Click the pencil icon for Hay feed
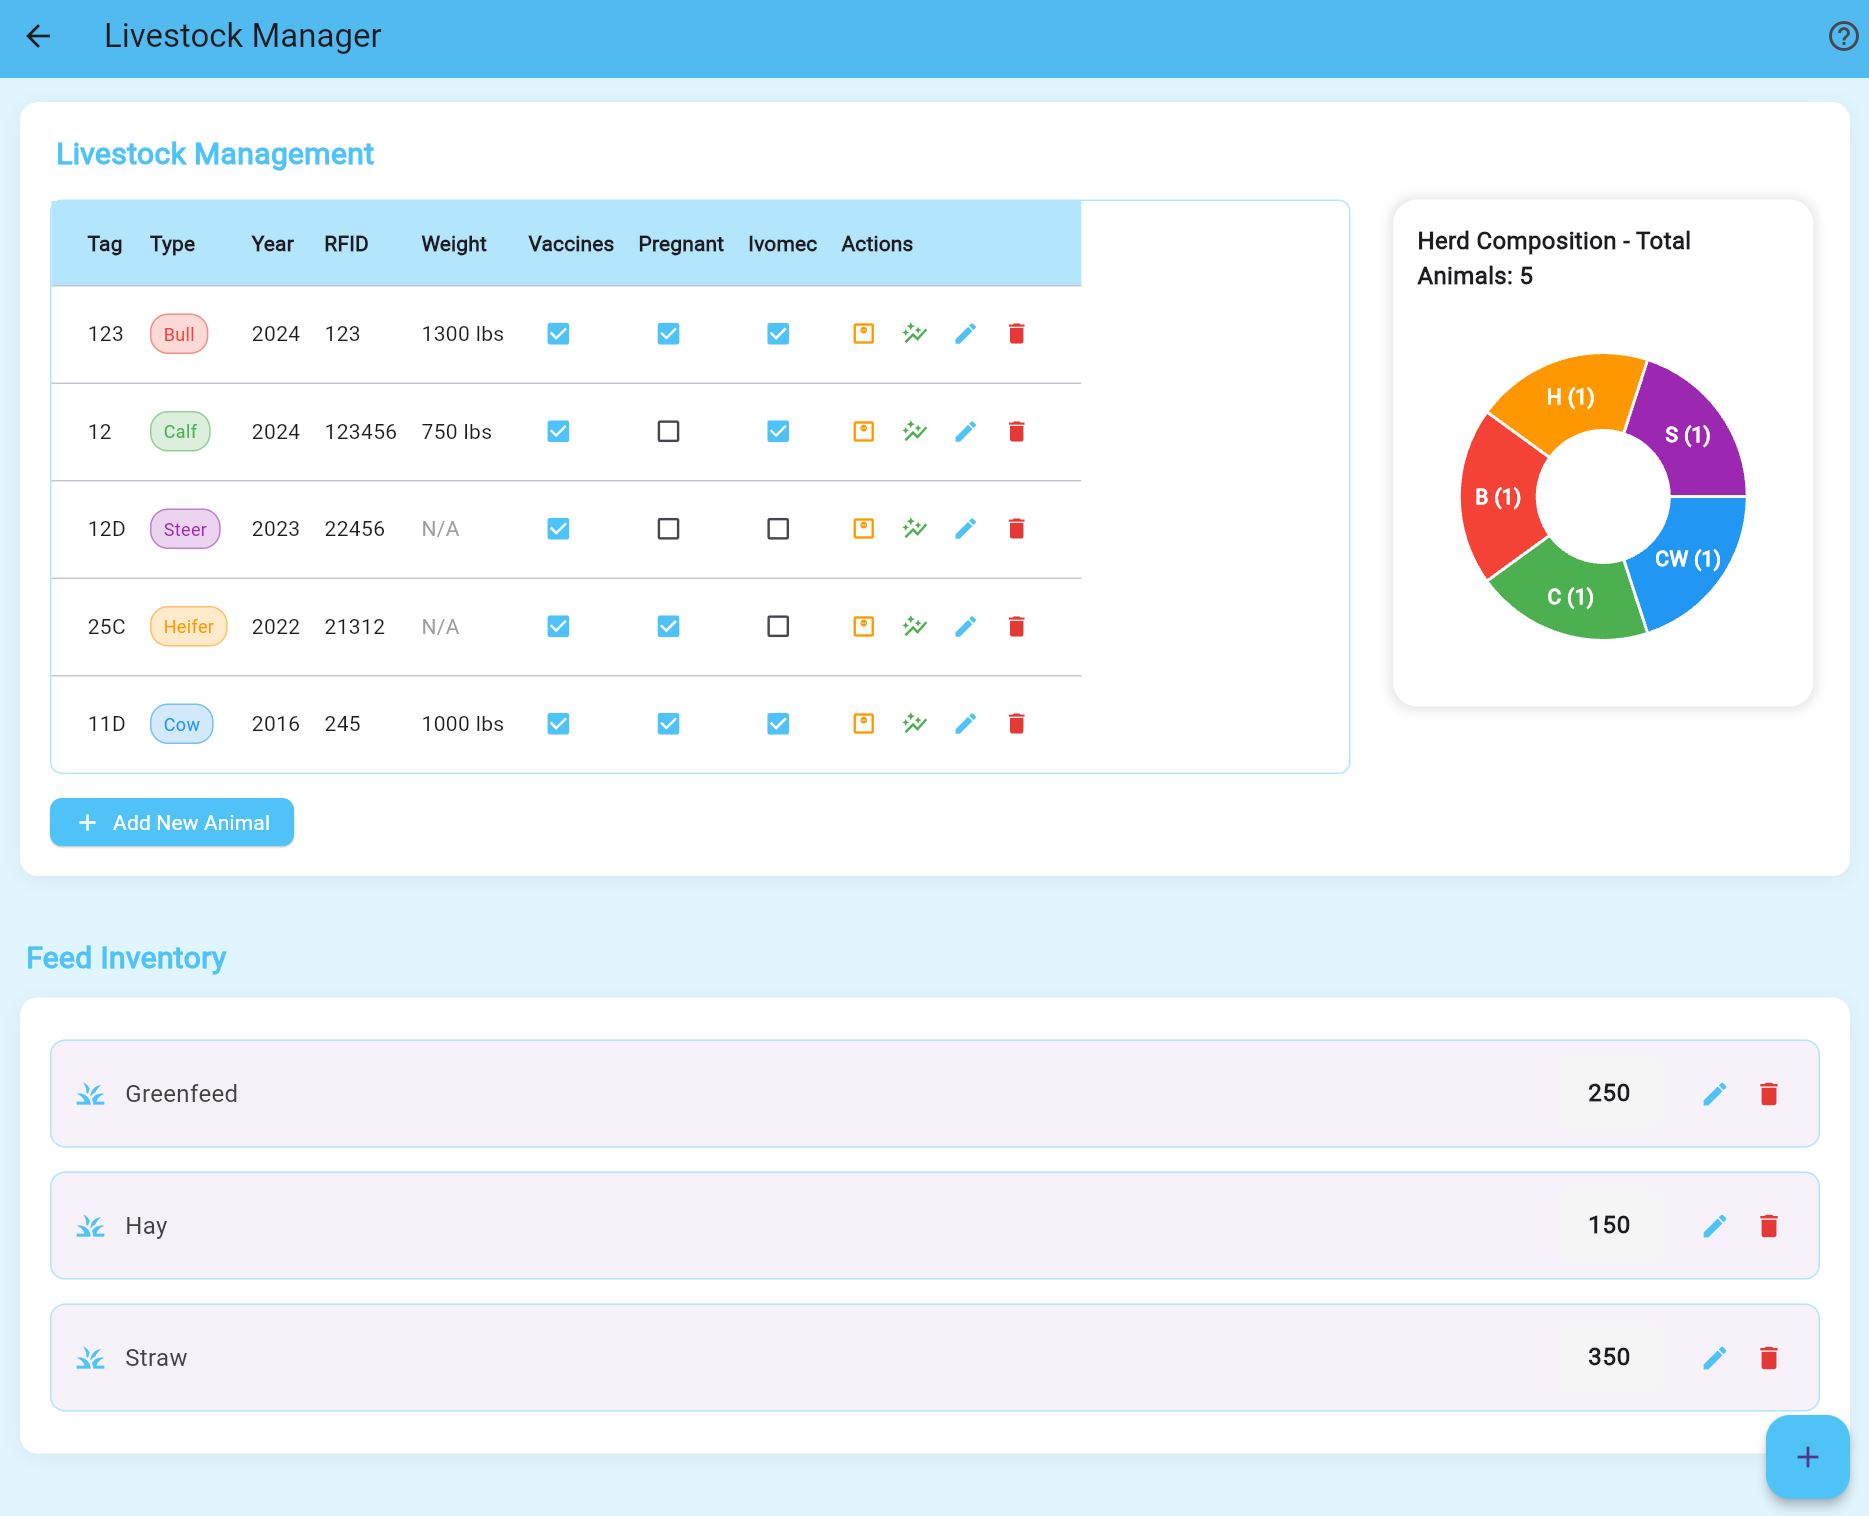Image resolution: width=1869 pixels, height=1516 pixels. pos(1714,1226)
